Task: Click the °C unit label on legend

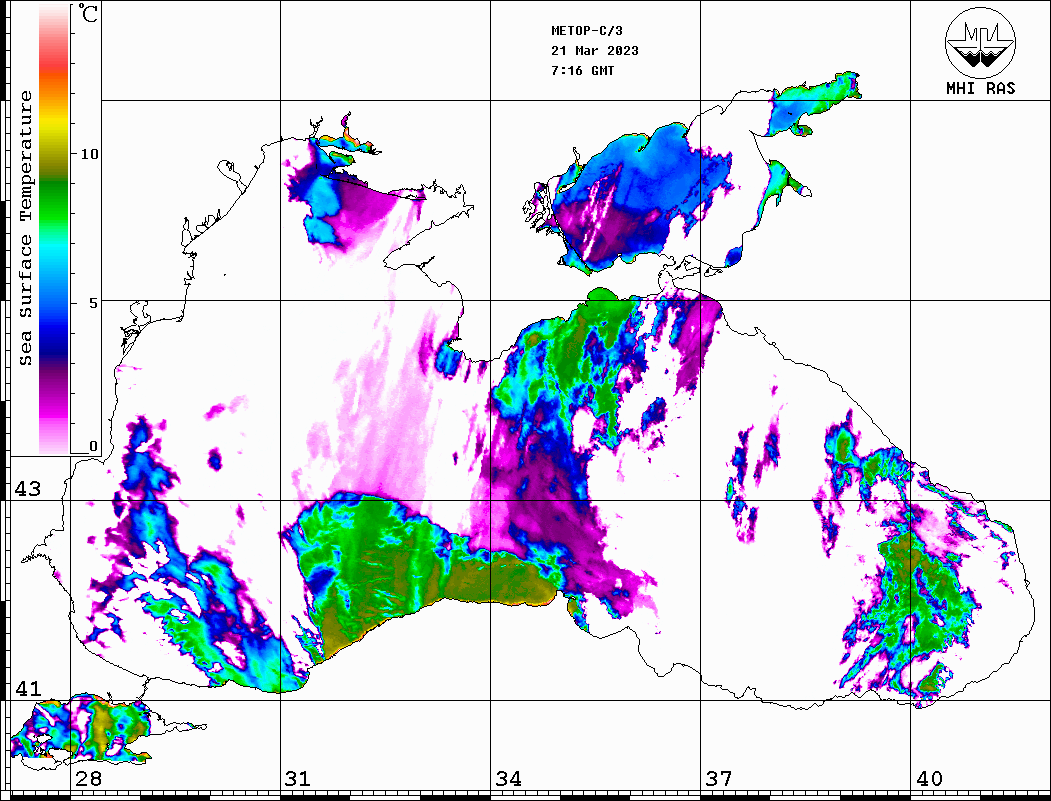Action: tap(87, 13)
